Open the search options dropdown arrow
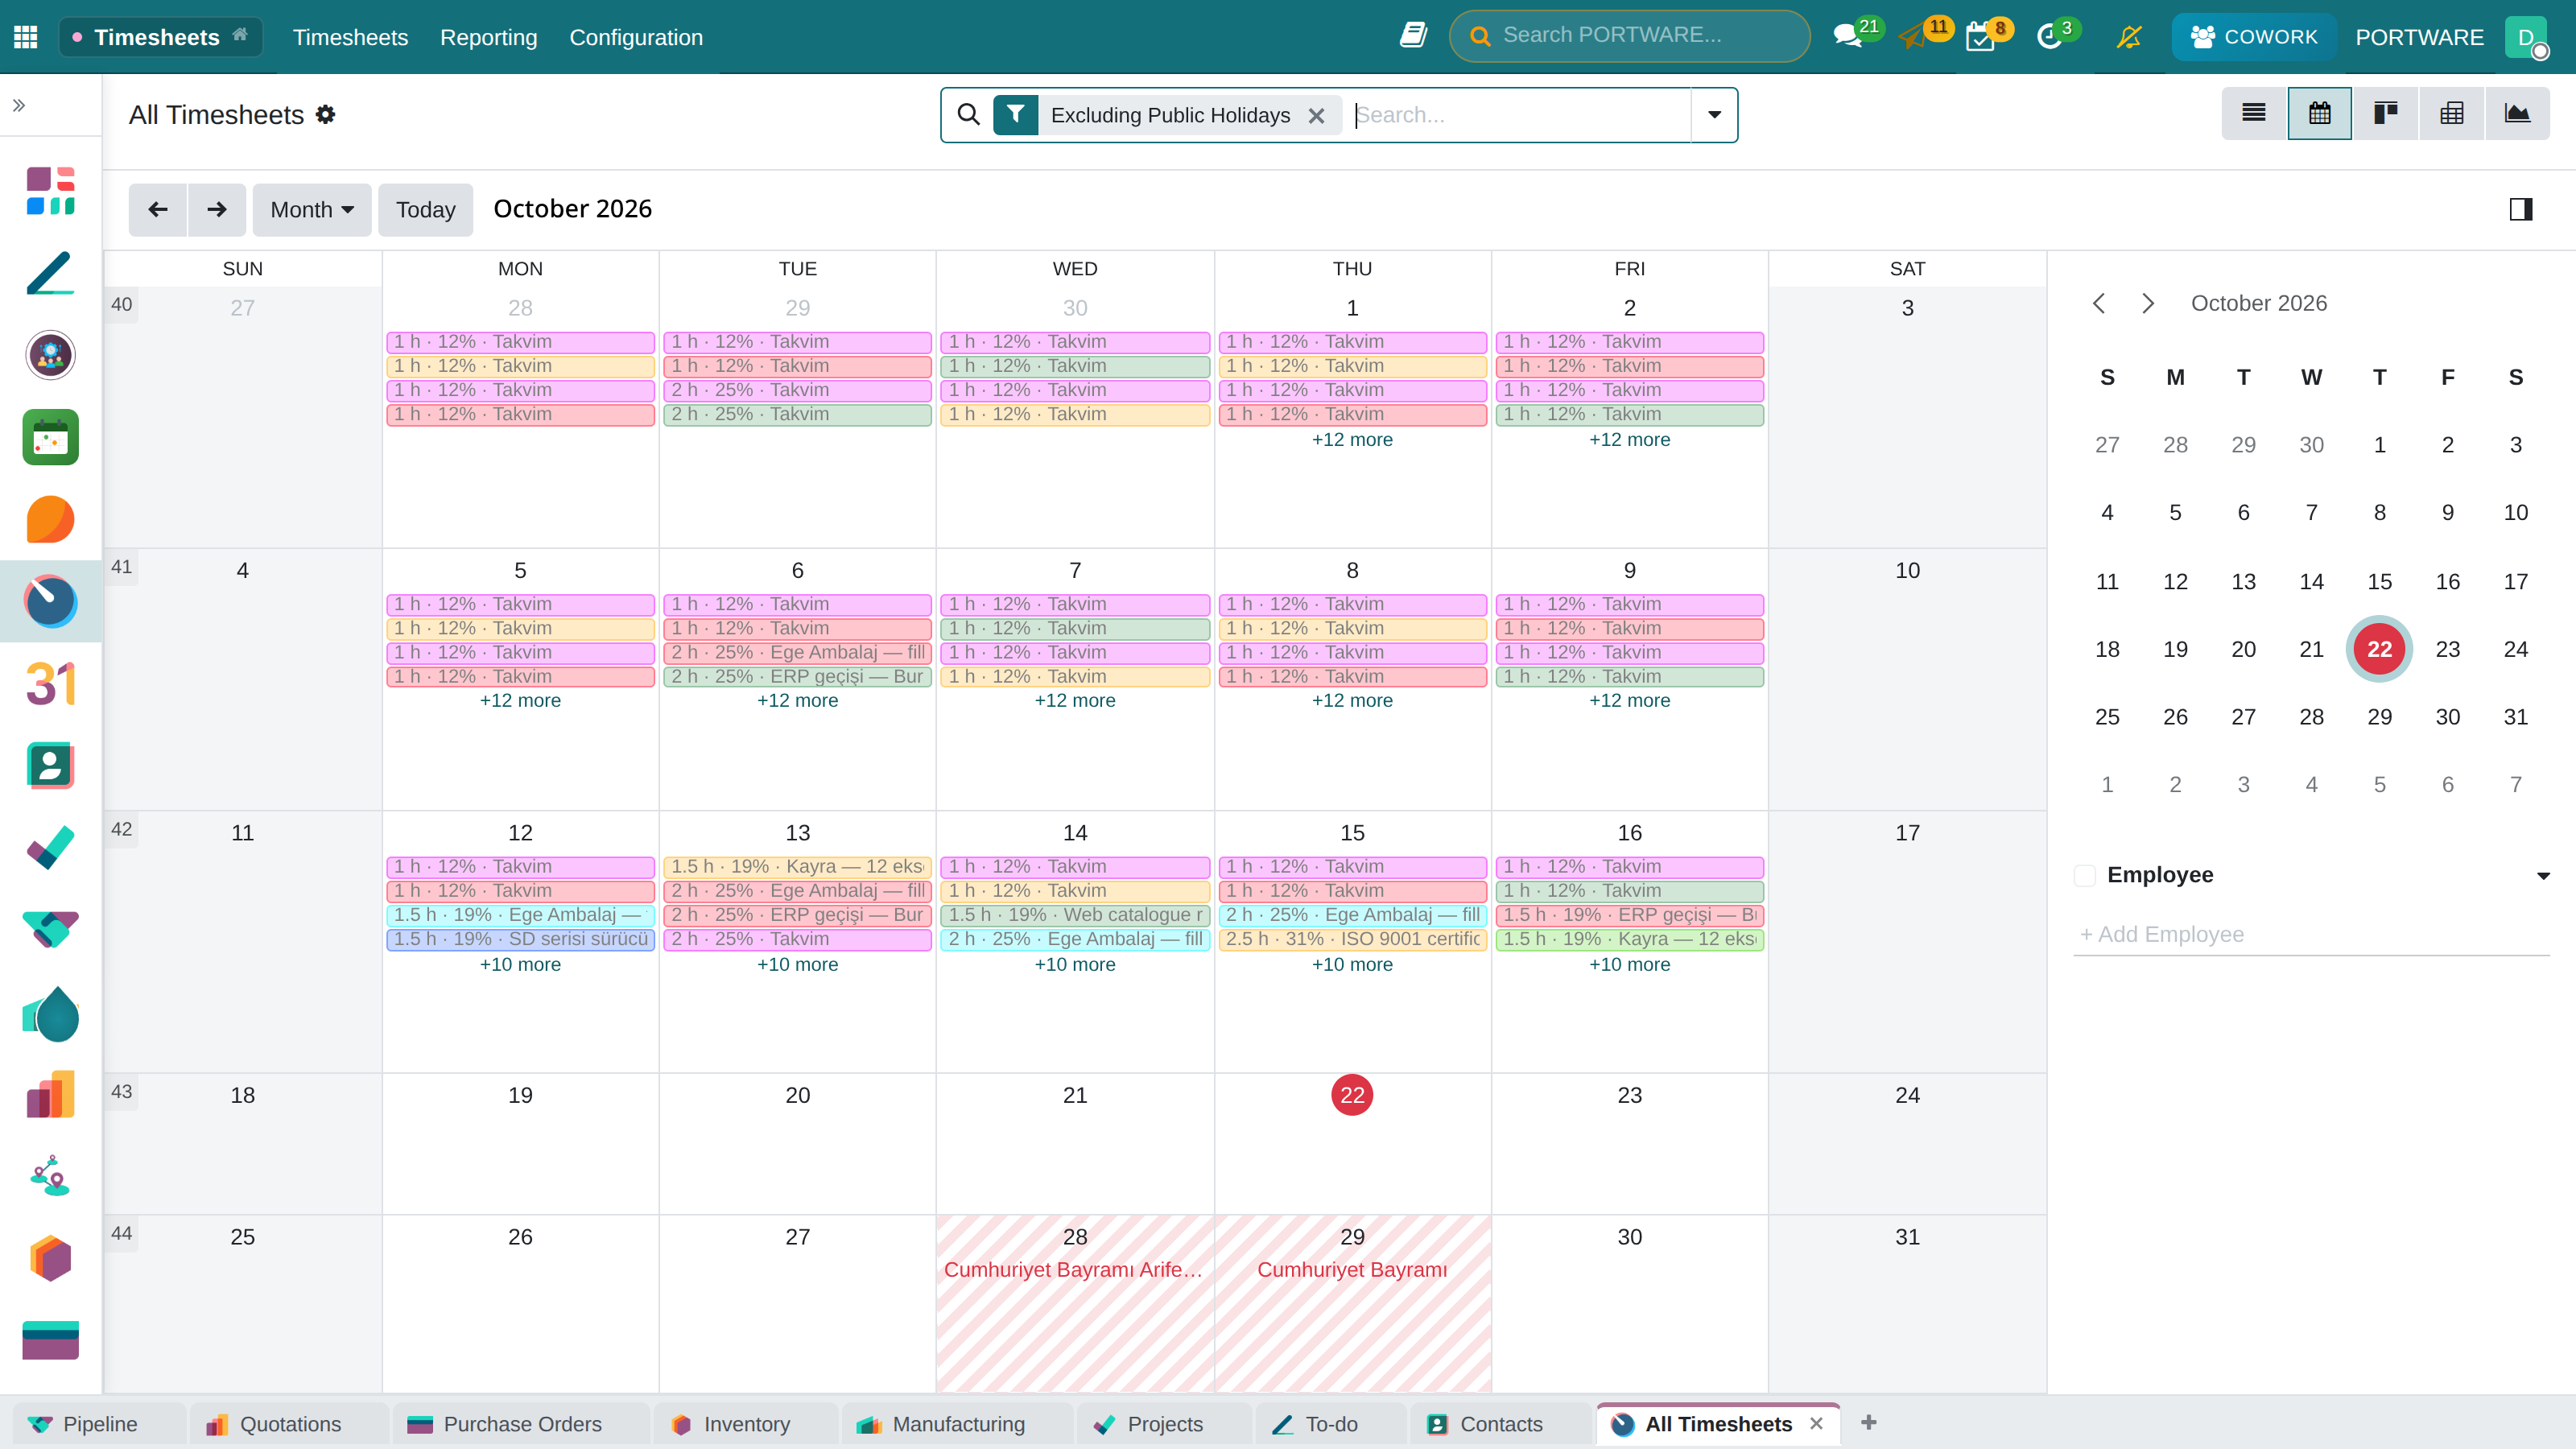Image resolution: width=2576 pixels, height=1449 pixels. (x=1714, y=114)
